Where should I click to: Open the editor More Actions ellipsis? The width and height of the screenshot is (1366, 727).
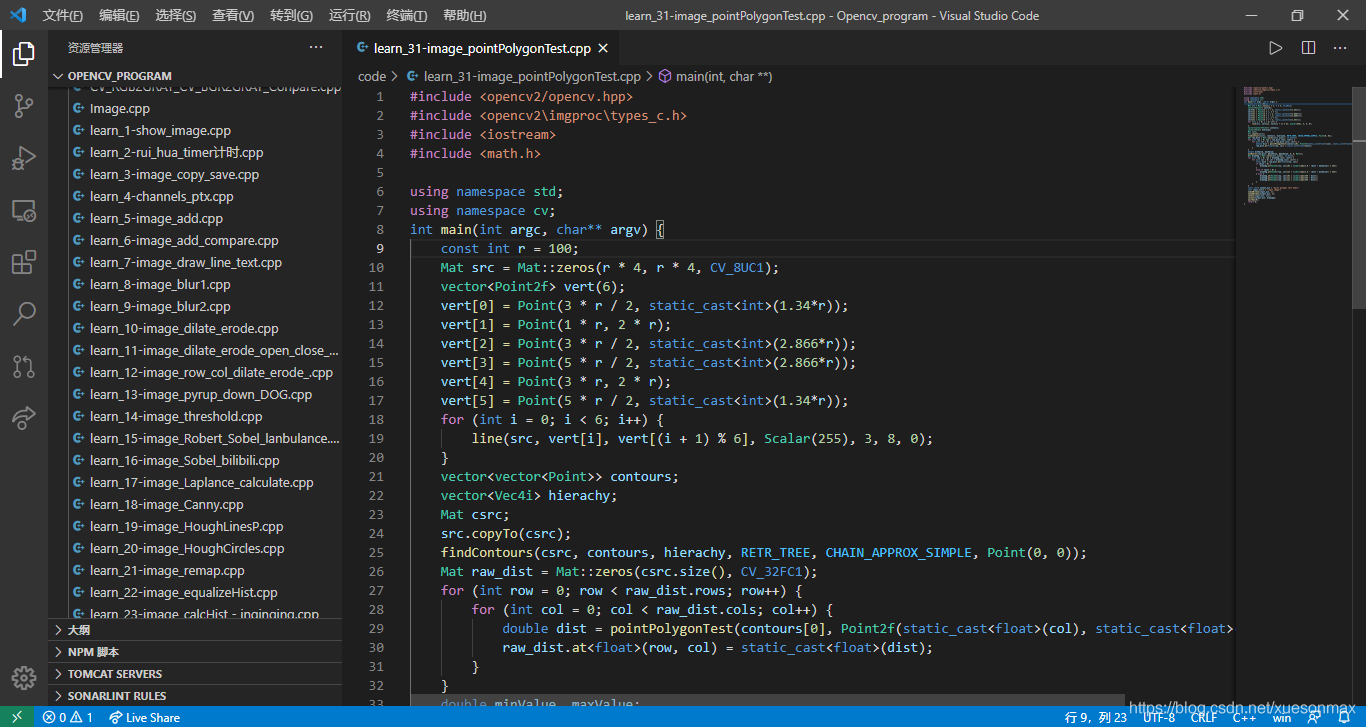click(1340, 48)
